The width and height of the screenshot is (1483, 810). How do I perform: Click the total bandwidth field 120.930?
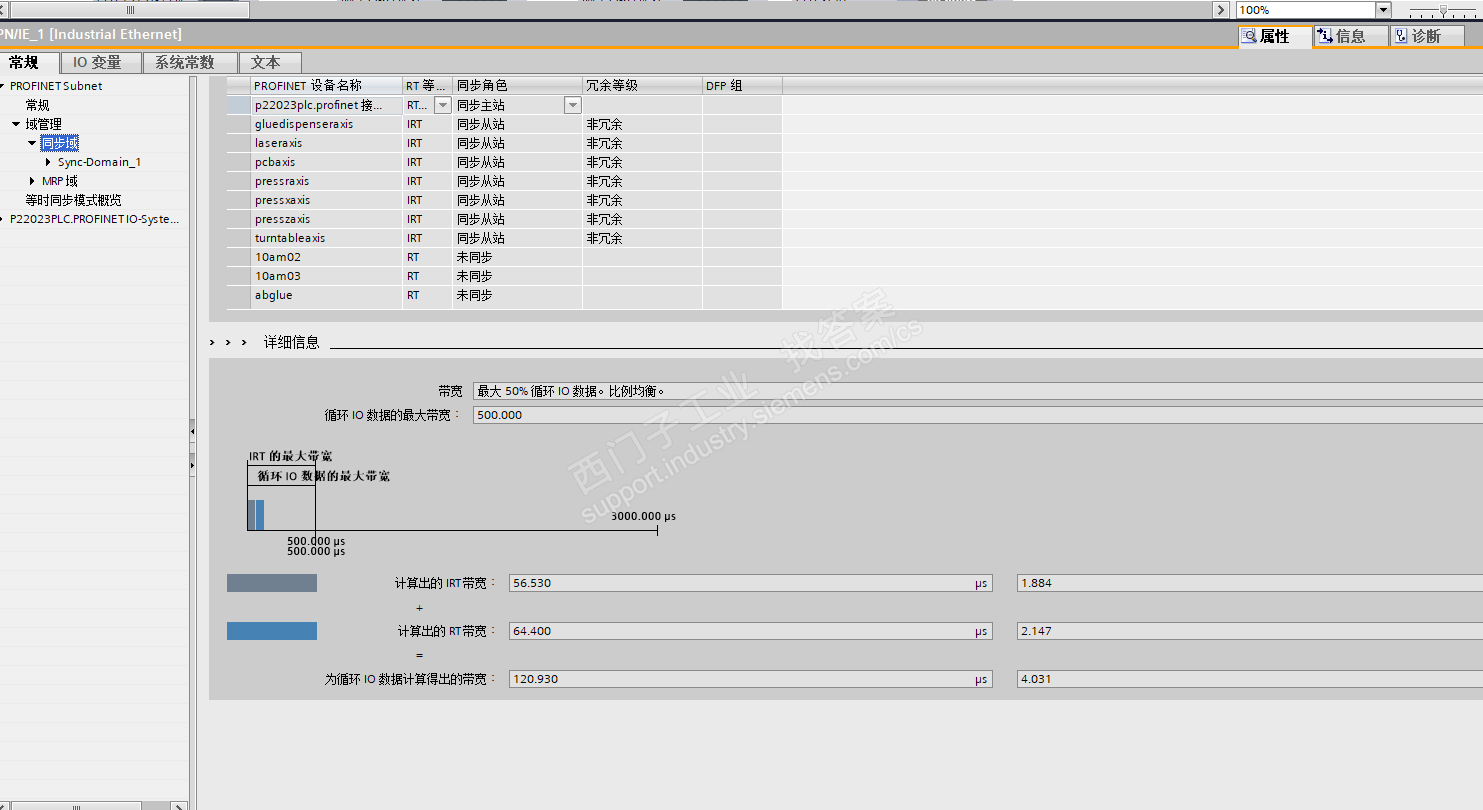(x=750, y=679)
